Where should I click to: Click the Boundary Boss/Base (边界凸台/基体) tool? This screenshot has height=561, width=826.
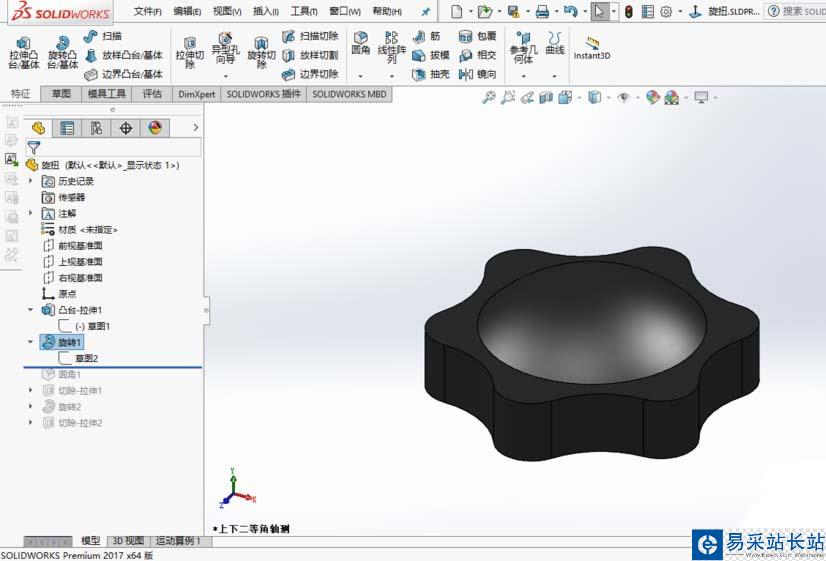124,74
